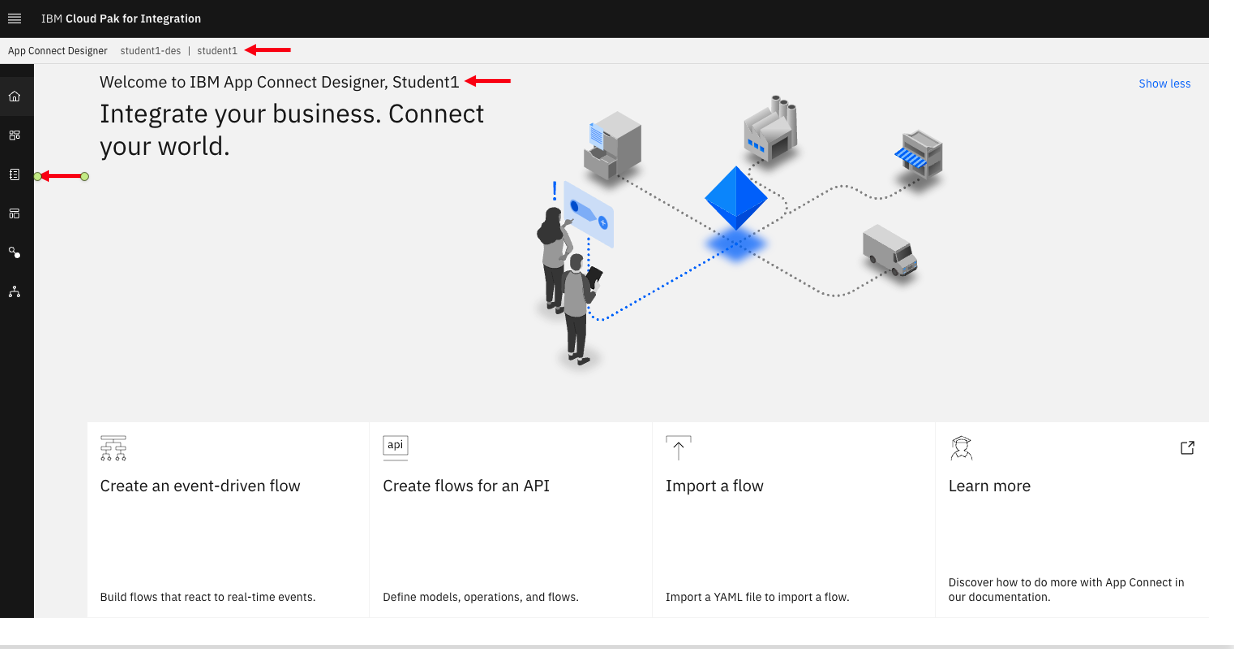Image resolution: width=1234 pixels, height=649 pixels.
Task: Click the upload arrow icon on the Import tile
Action: 678,448
